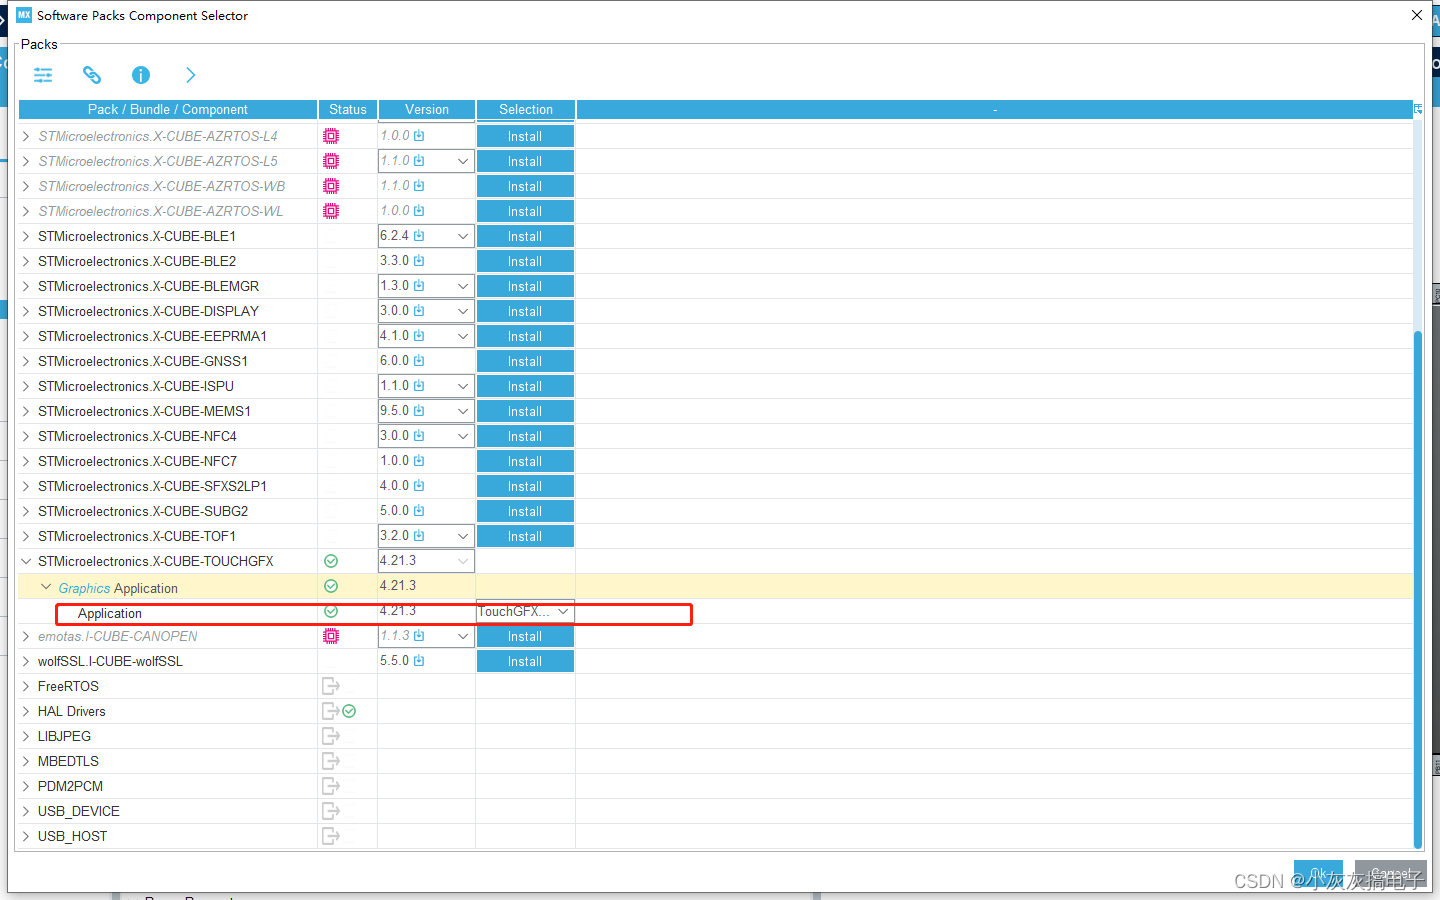Image resolution: width=1440 pixels, height=900 pixels.
Task: Click chip status icon for I-CUBE-CANOPEN
Action: [331, 636]
